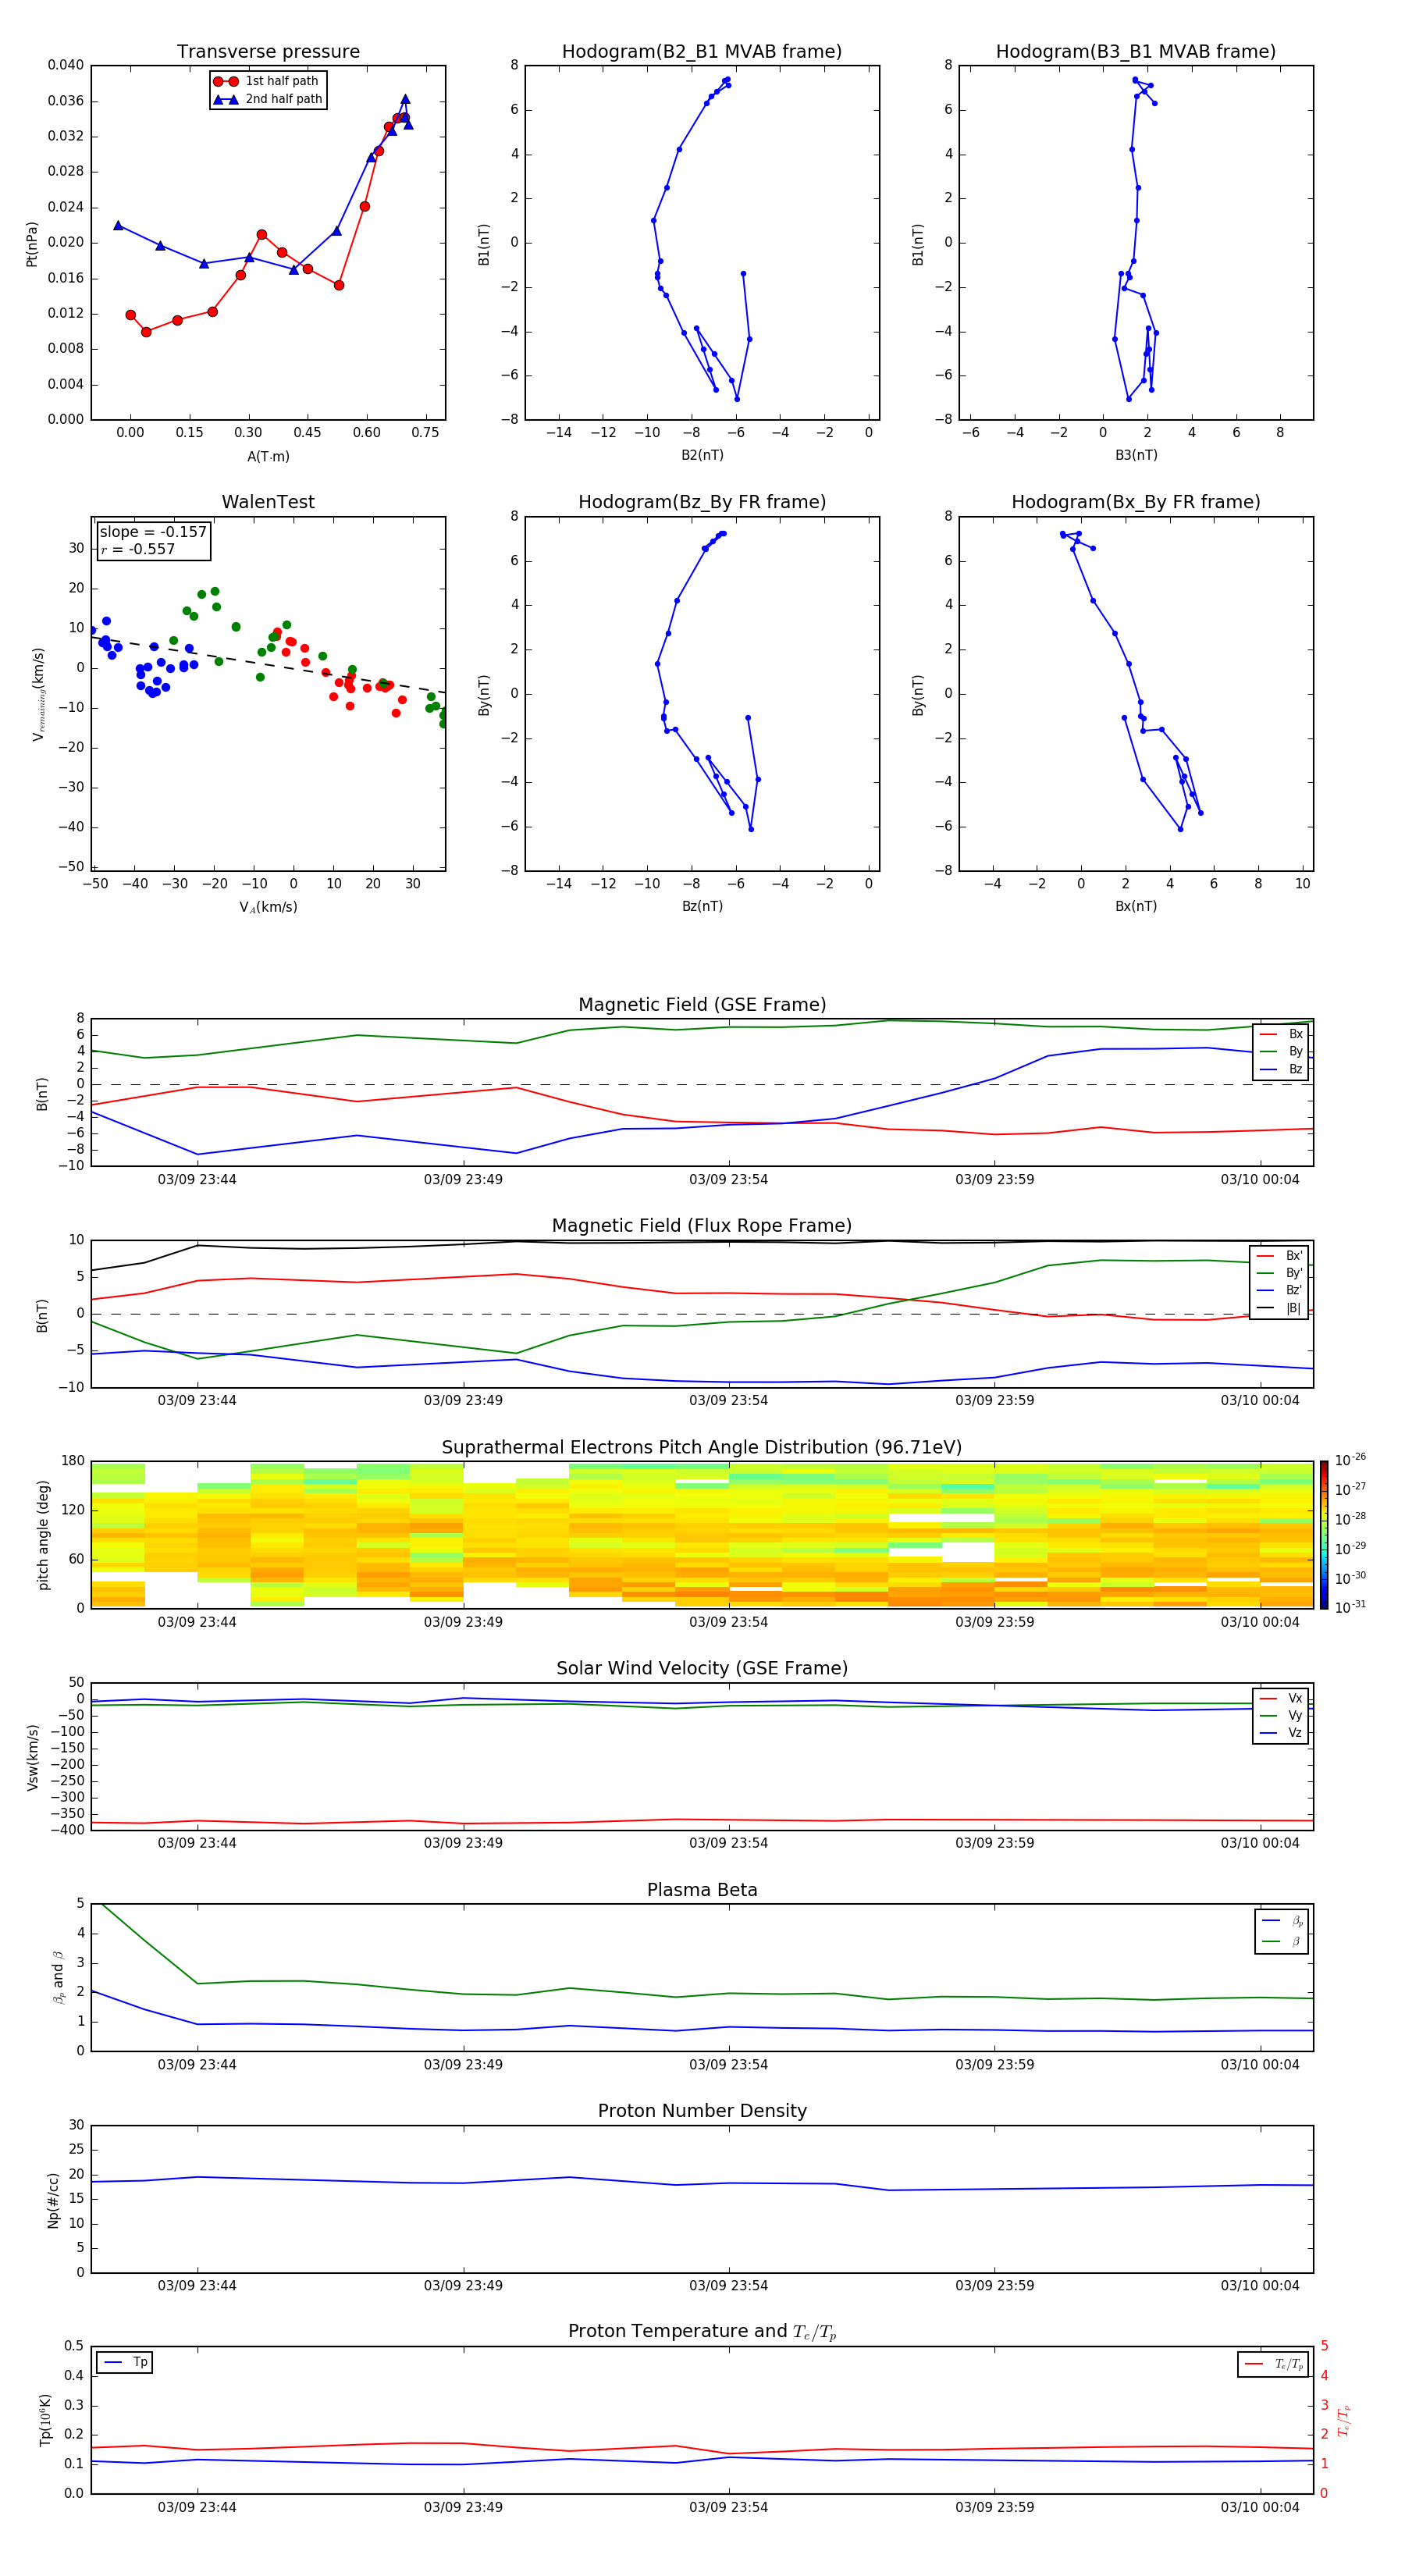Click the "V_A(km/s)" x-axis label
Screen dimensions: 1405x2576
[268, 907]
